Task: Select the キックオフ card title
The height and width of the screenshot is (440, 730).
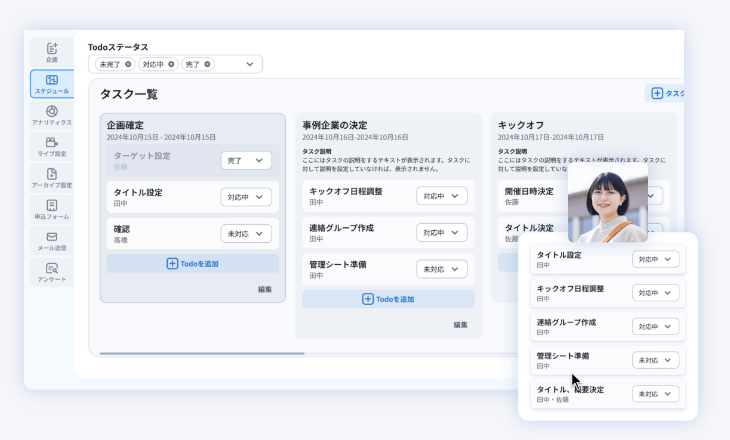Action: point(521,125)
